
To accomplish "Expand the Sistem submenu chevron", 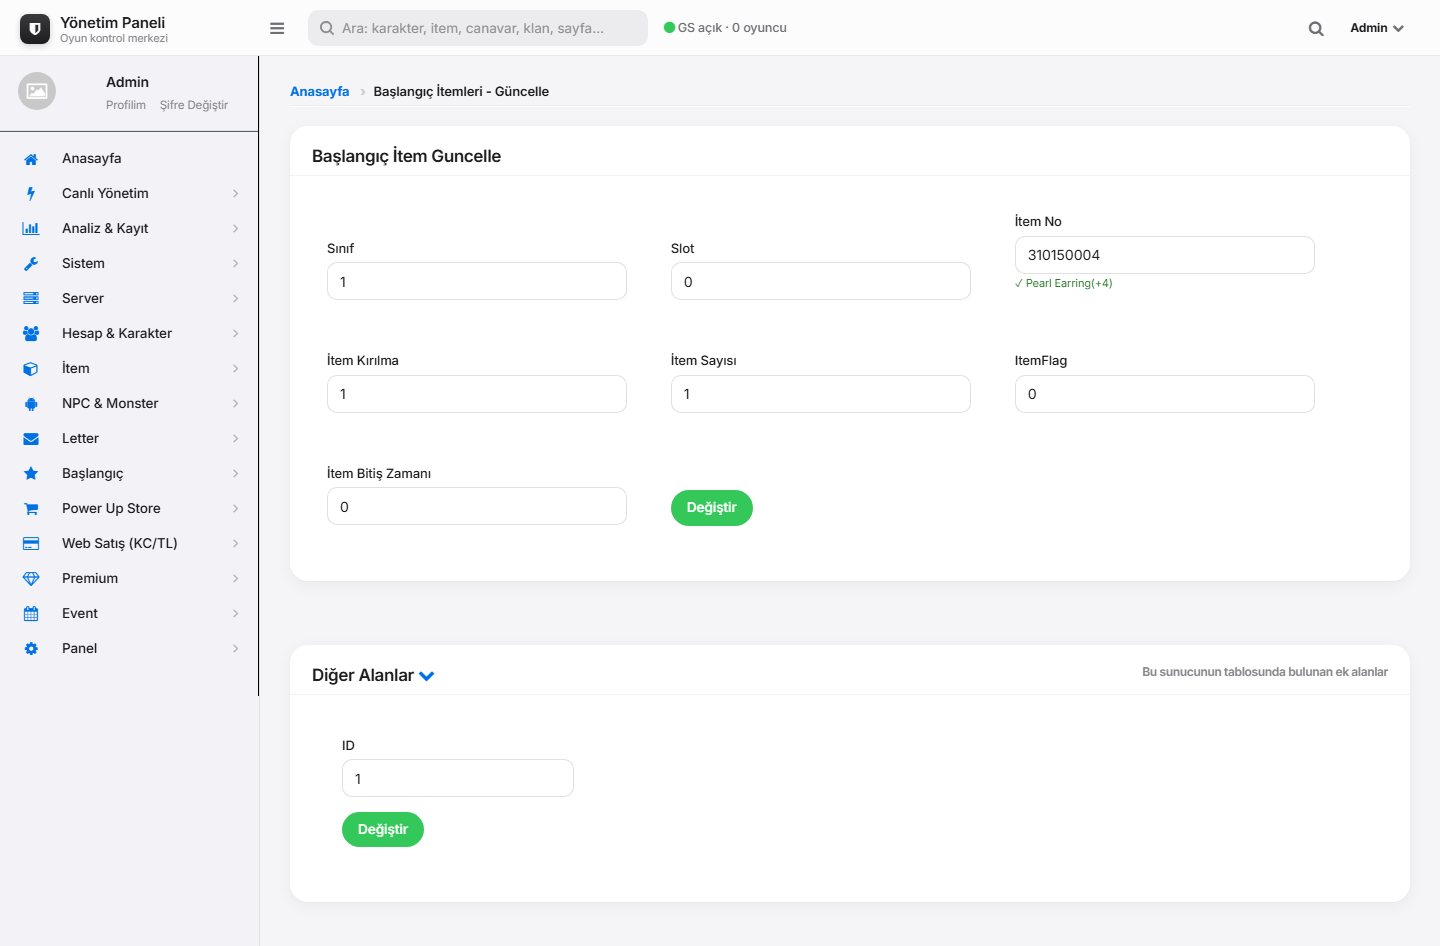I will [x=236, y=264].
